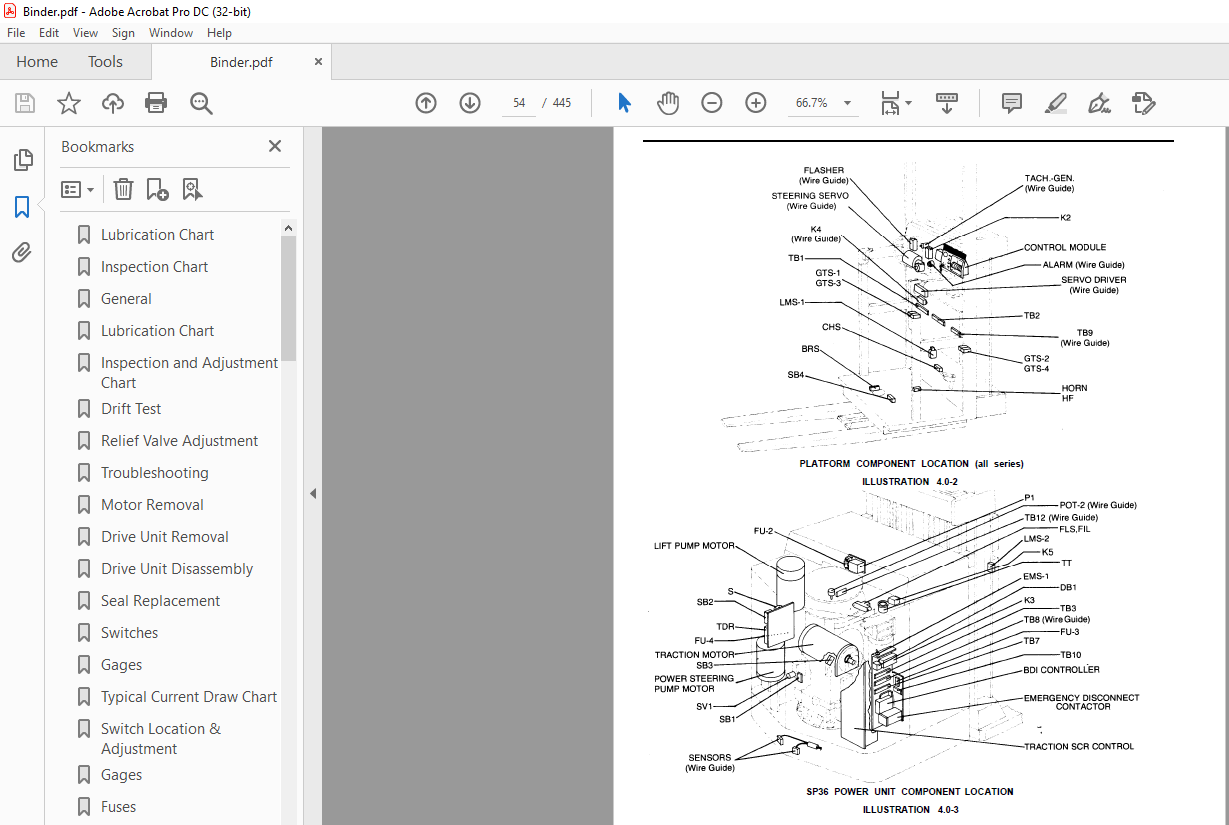This screenshot has height=825, width=1229.
Task: Click the TRACTION SCR CONTROL label
Action: pos(1079,746)
